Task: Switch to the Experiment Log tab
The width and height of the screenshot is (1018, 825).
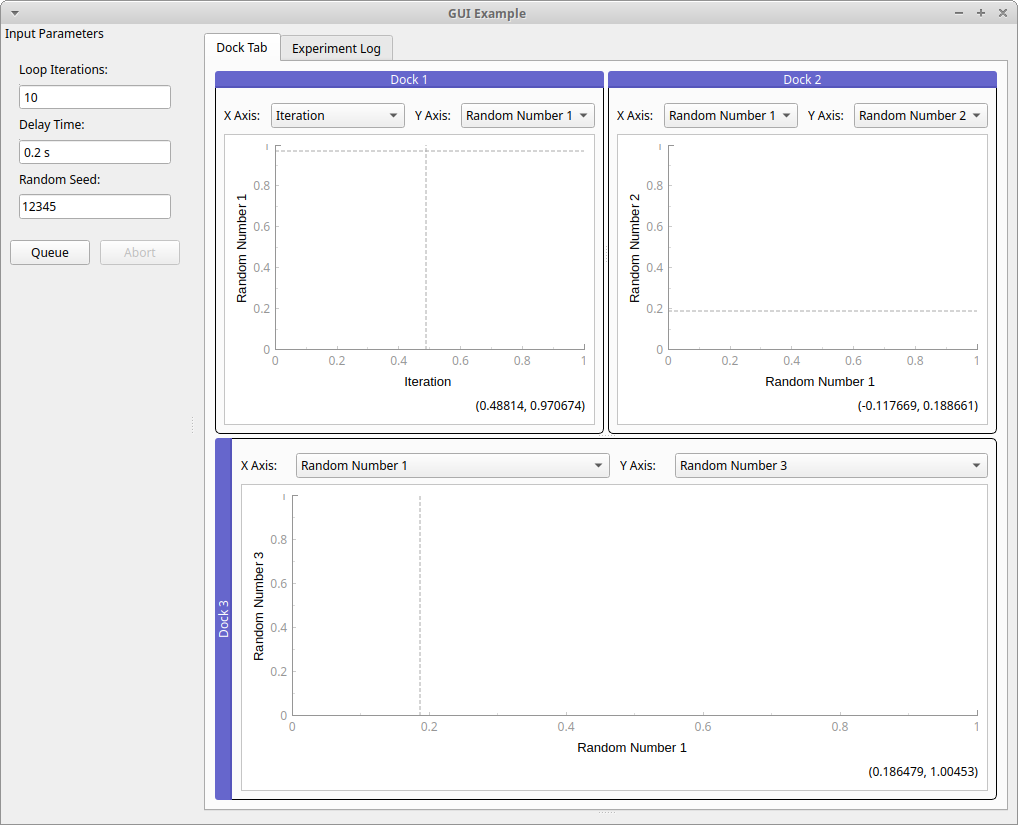Action: pos(336,49)
